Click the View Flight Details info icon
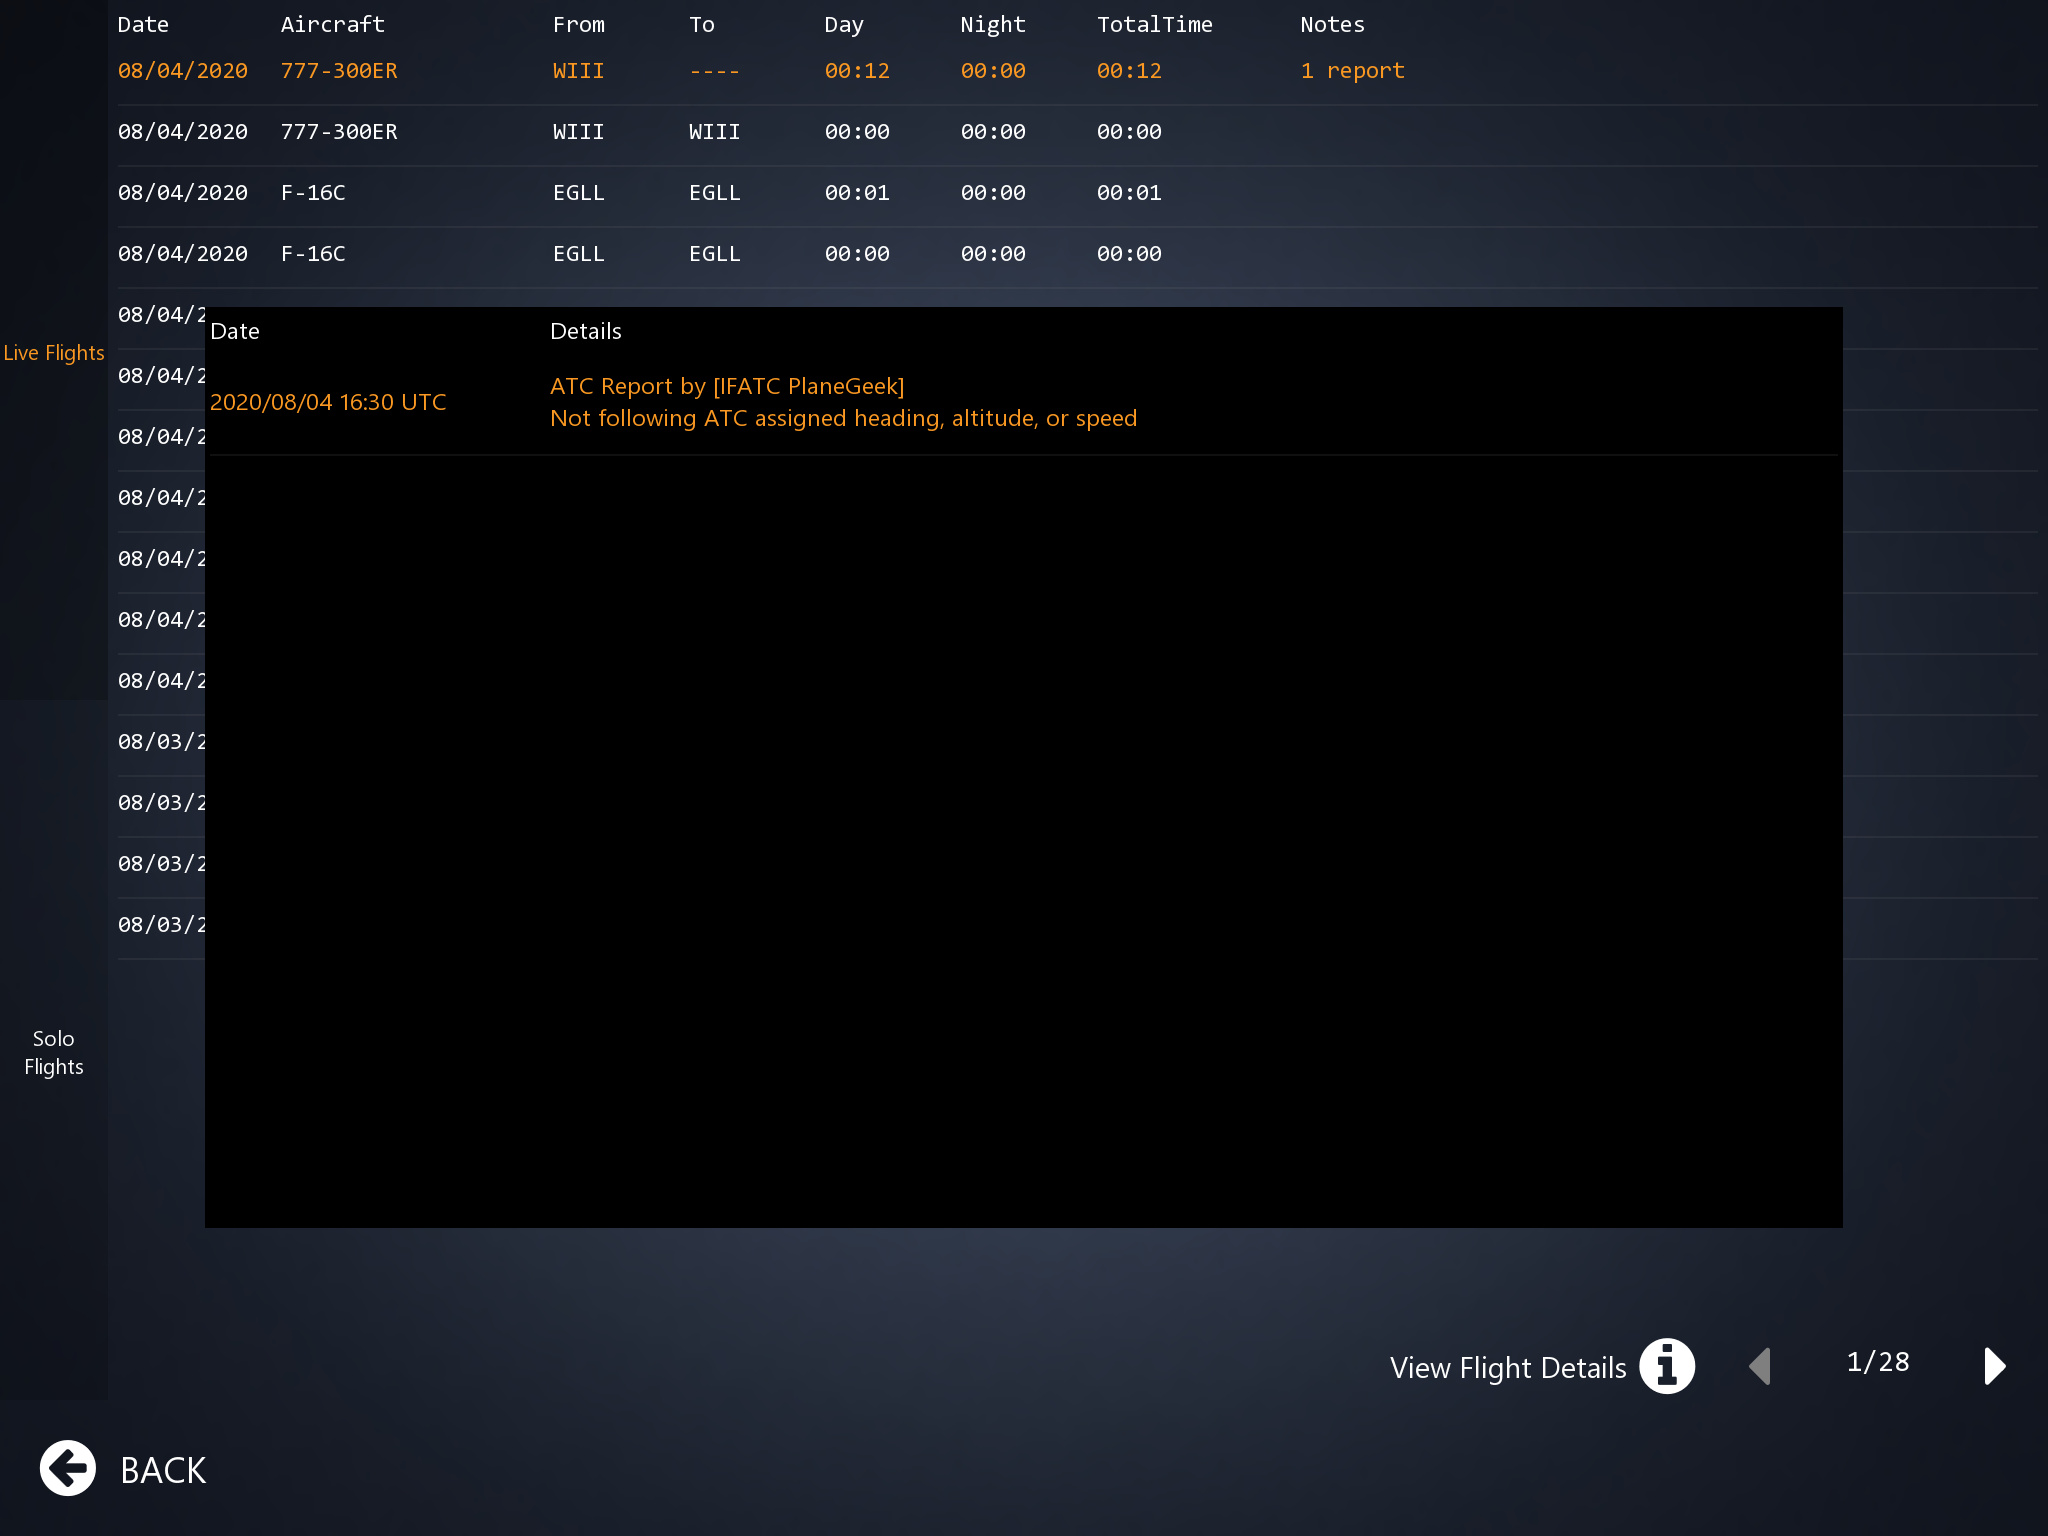Image resolution: width=2048 pixels, height=1536 pixels. [x=1666, y=1366]
